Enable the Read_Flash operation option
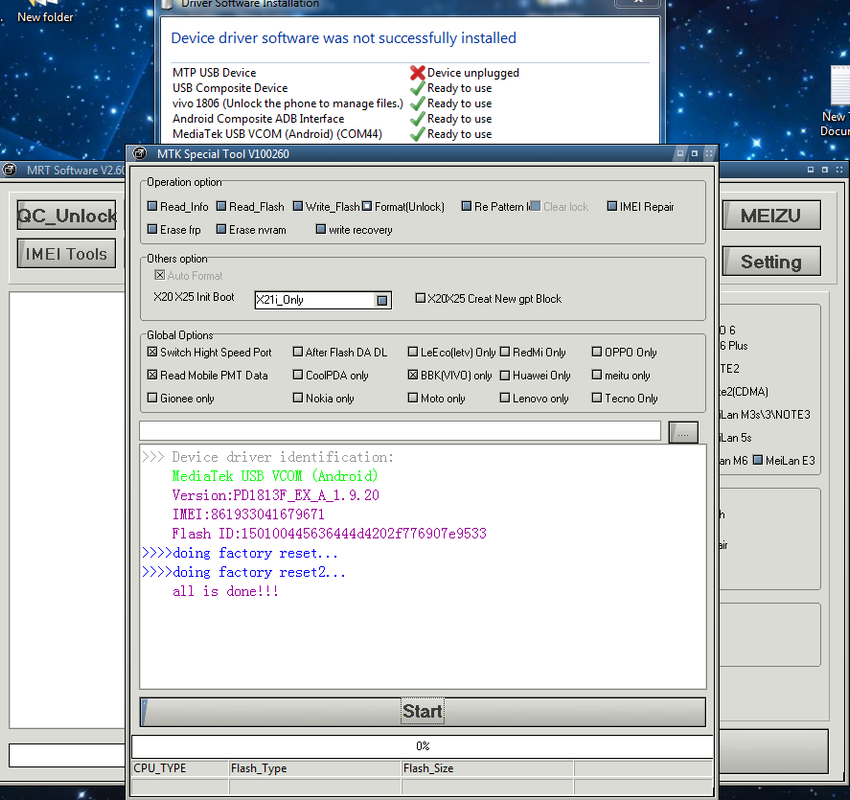The image size is (850, 800). click(221, 207)
